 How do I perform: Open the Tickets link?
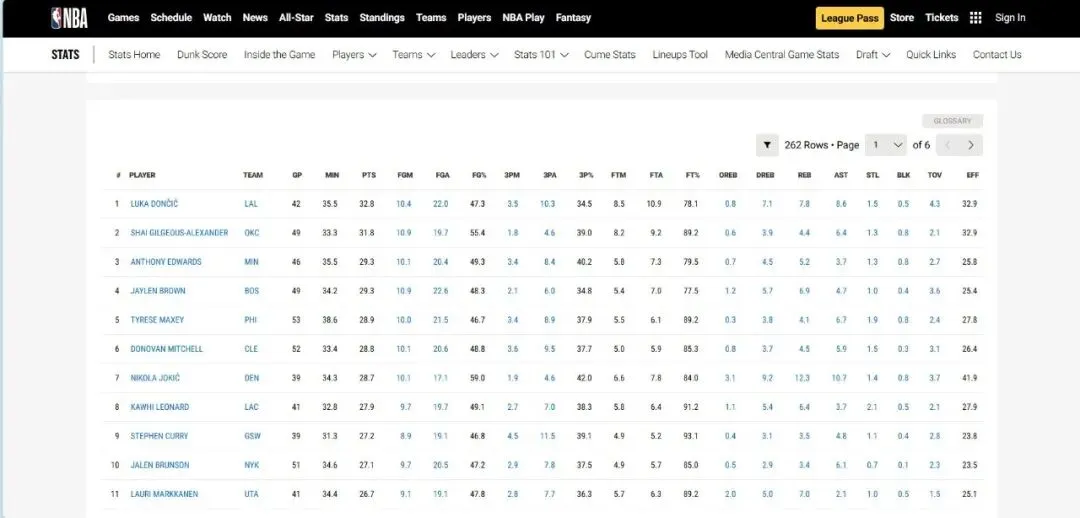coord(942,18)
